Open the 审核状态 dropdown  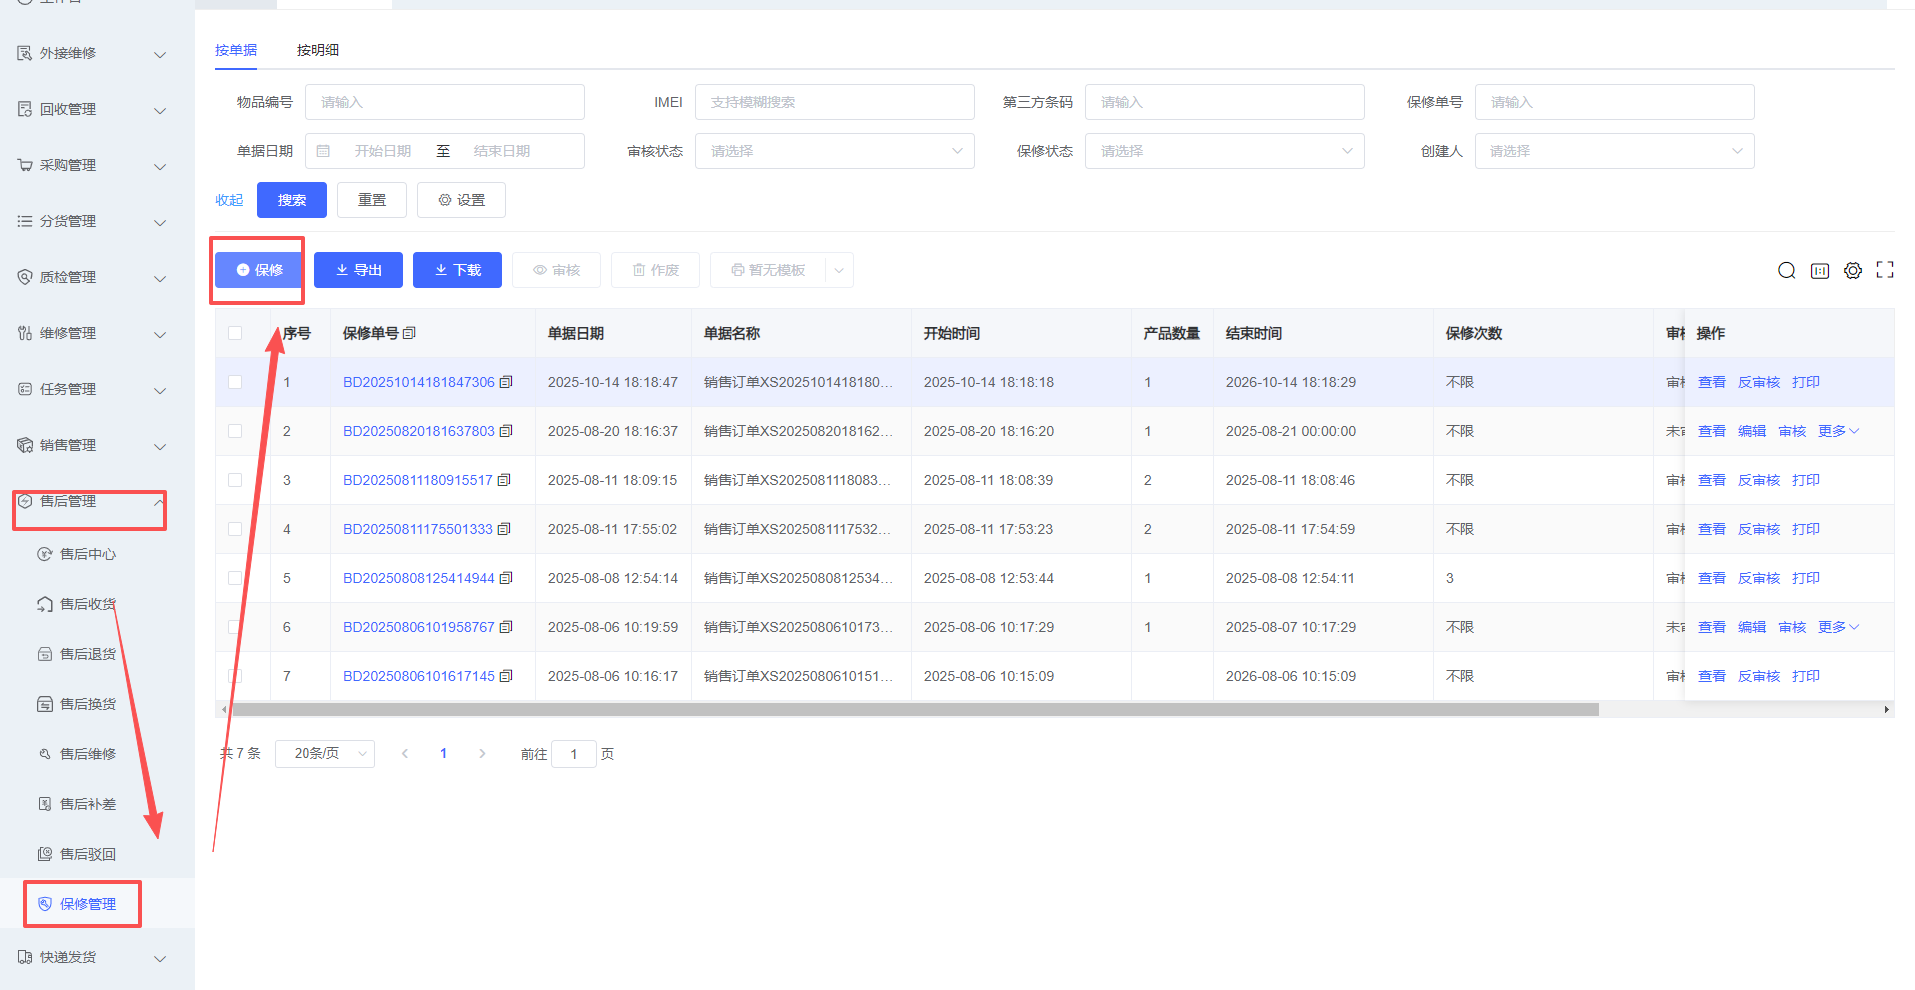coord(834,151)
